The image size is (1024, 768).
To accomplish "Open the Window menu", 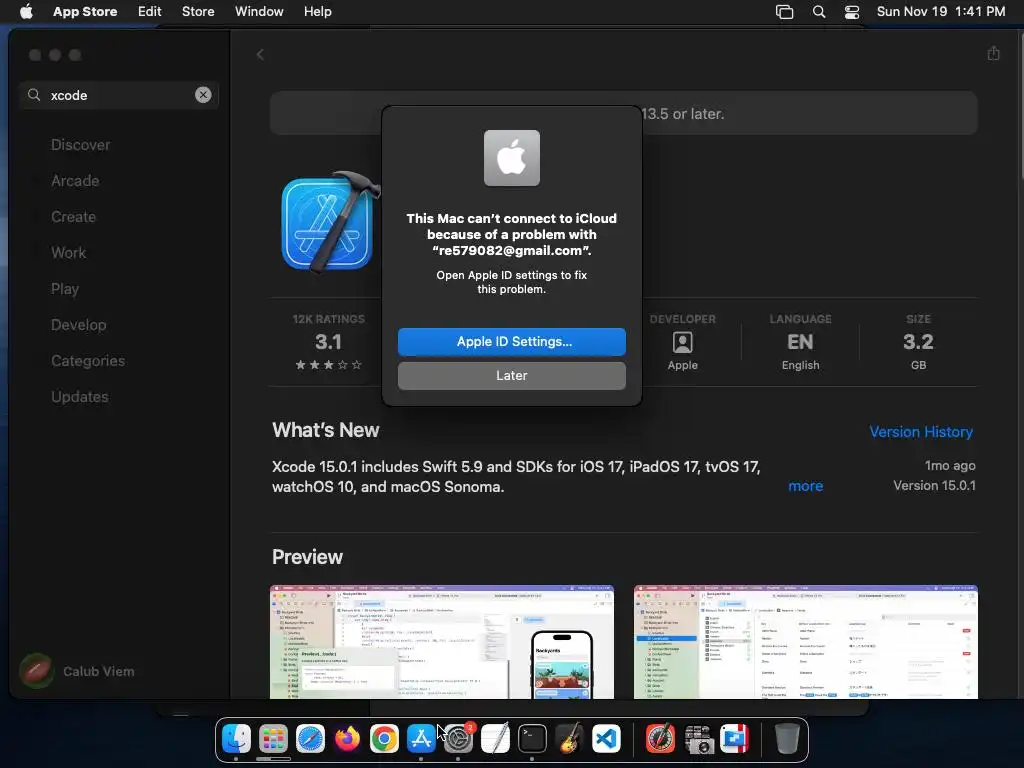I will coord(259,11).
